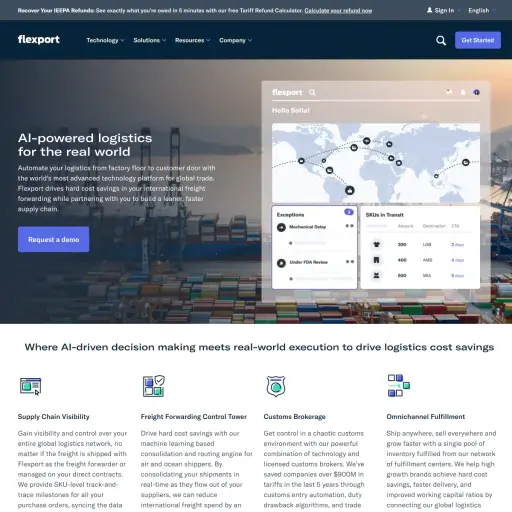Viewport: 512px width, 512px height.
Task: Click the Request a demo button
Action: point(53,239)
